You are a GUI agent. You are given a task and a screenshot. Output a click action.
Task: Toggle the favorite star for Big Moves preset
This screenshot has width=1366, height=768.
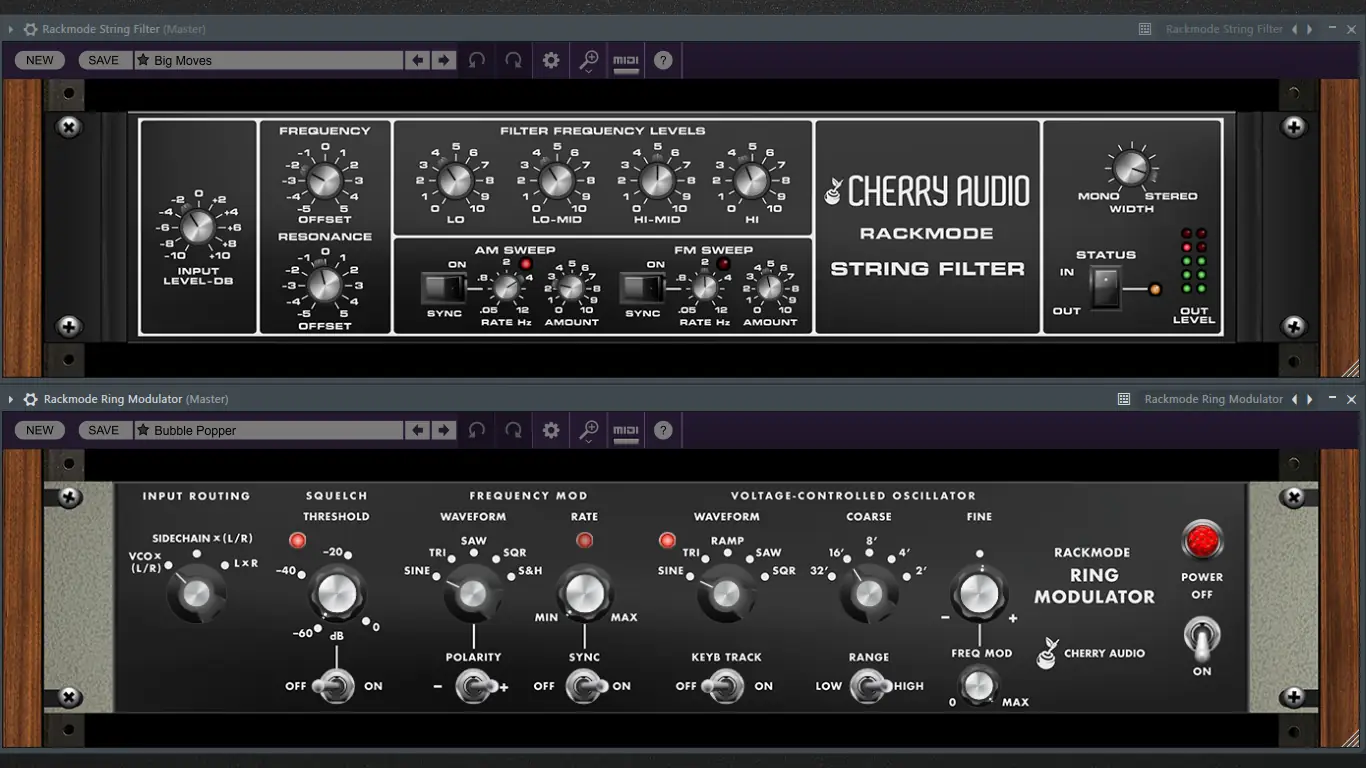[143, 60]
